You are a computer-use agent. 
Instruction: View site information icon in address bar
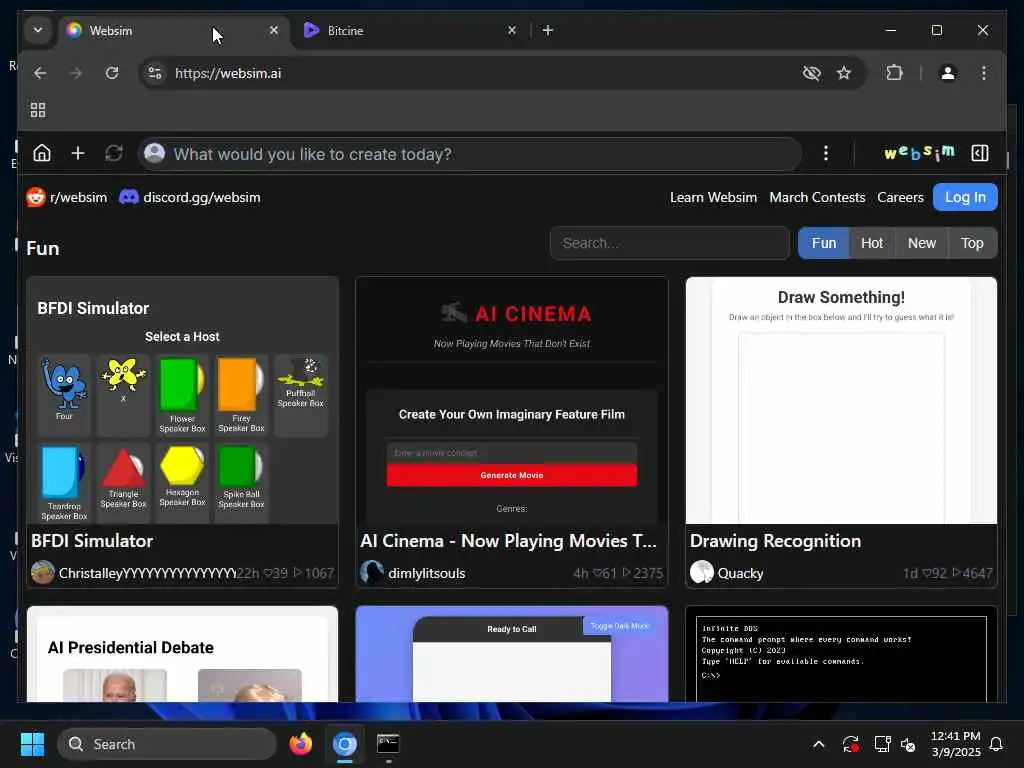tap(155, 73)
